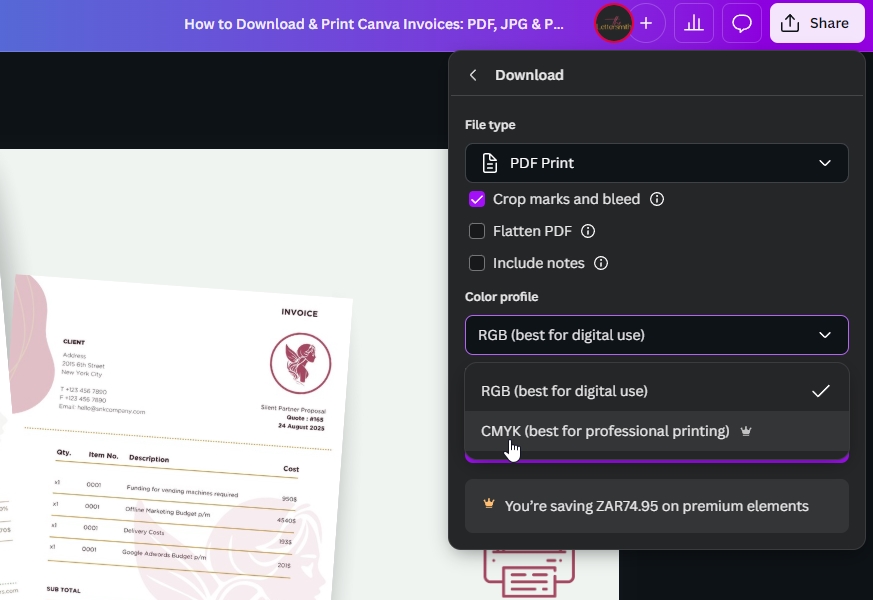Viewport: 873px width, 600px height.
Task: Click the design title to rename it
Action: [373, 23]
